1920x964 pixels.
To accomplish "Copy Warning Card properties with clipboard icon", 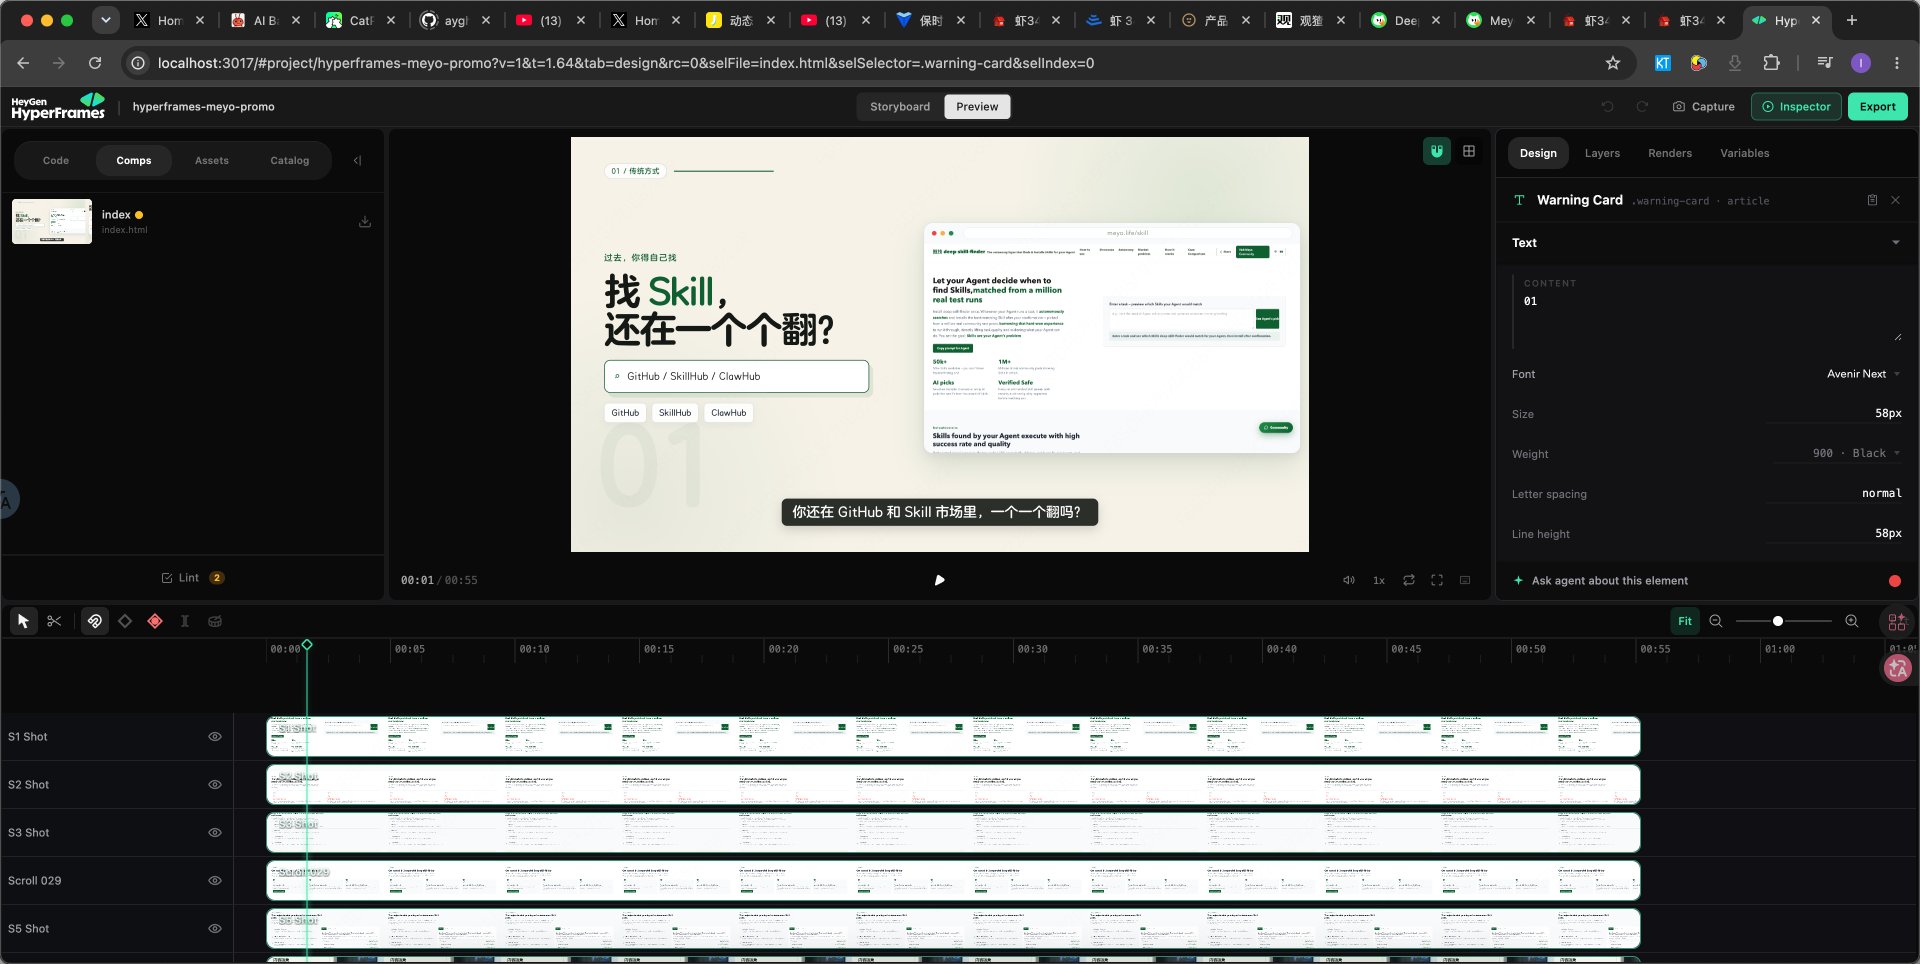I will click(x=1872, y=200).
